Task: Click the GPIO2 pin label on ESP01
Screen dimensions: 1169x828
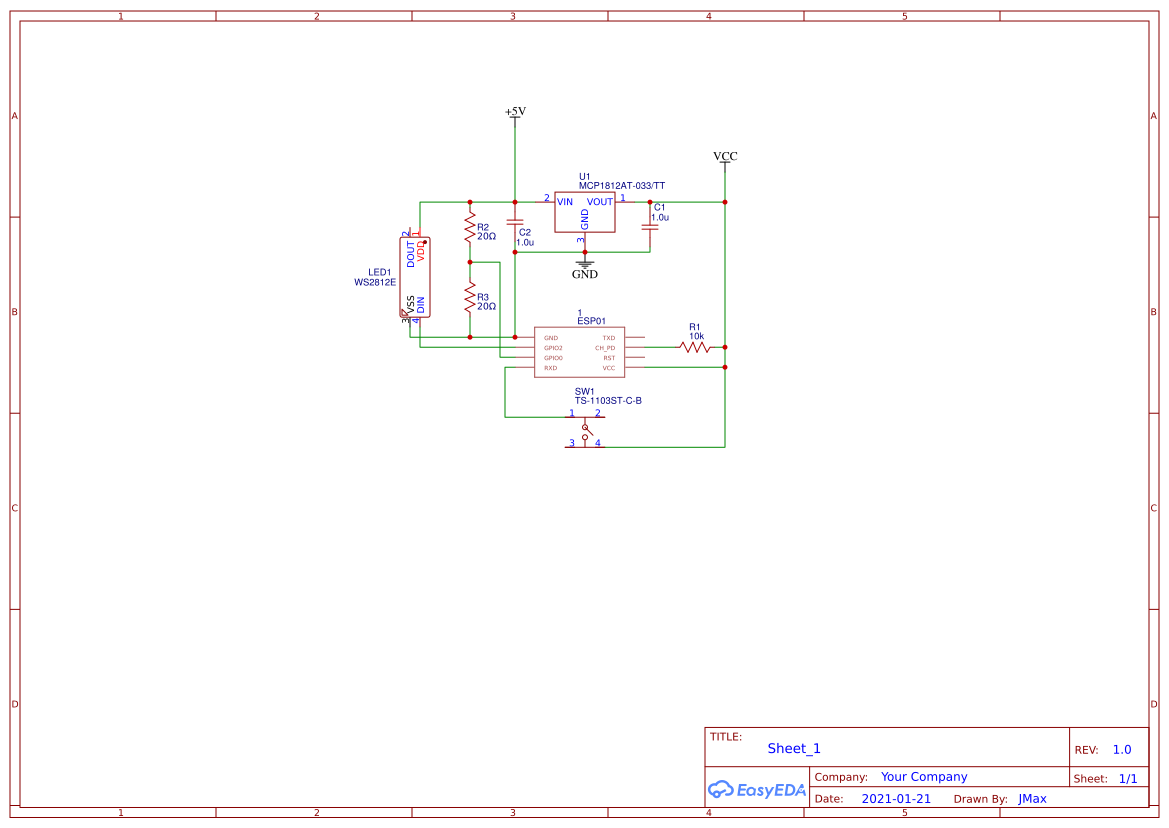Action: click(553, 348)
